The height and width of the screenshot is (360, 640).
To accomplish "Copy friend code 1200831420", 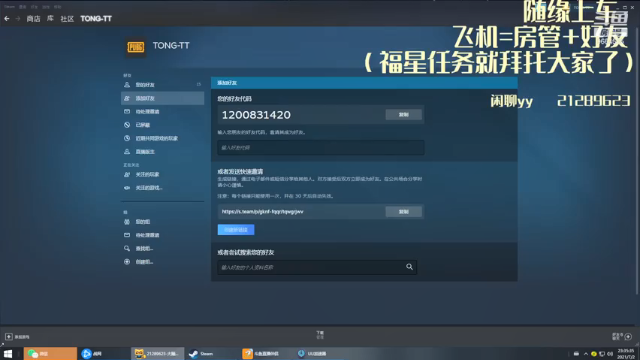I will 403,115.
